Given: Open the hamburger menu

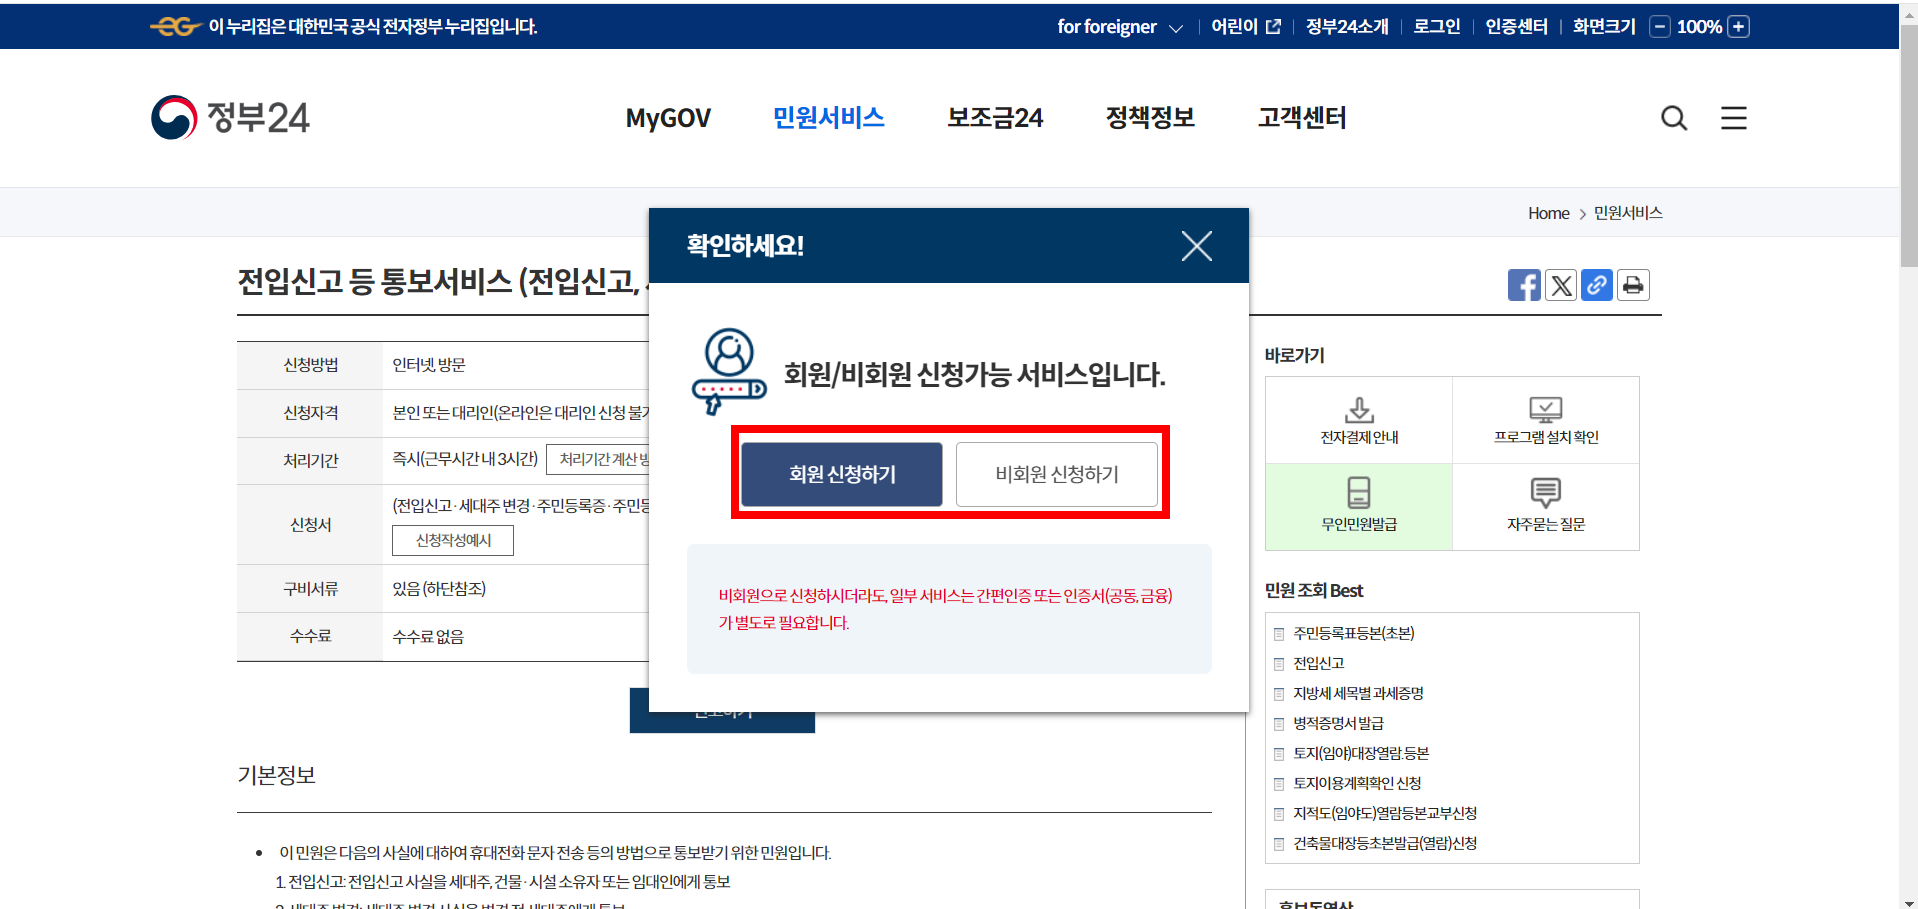Looking at the screenshot, I should point(1733,117).
